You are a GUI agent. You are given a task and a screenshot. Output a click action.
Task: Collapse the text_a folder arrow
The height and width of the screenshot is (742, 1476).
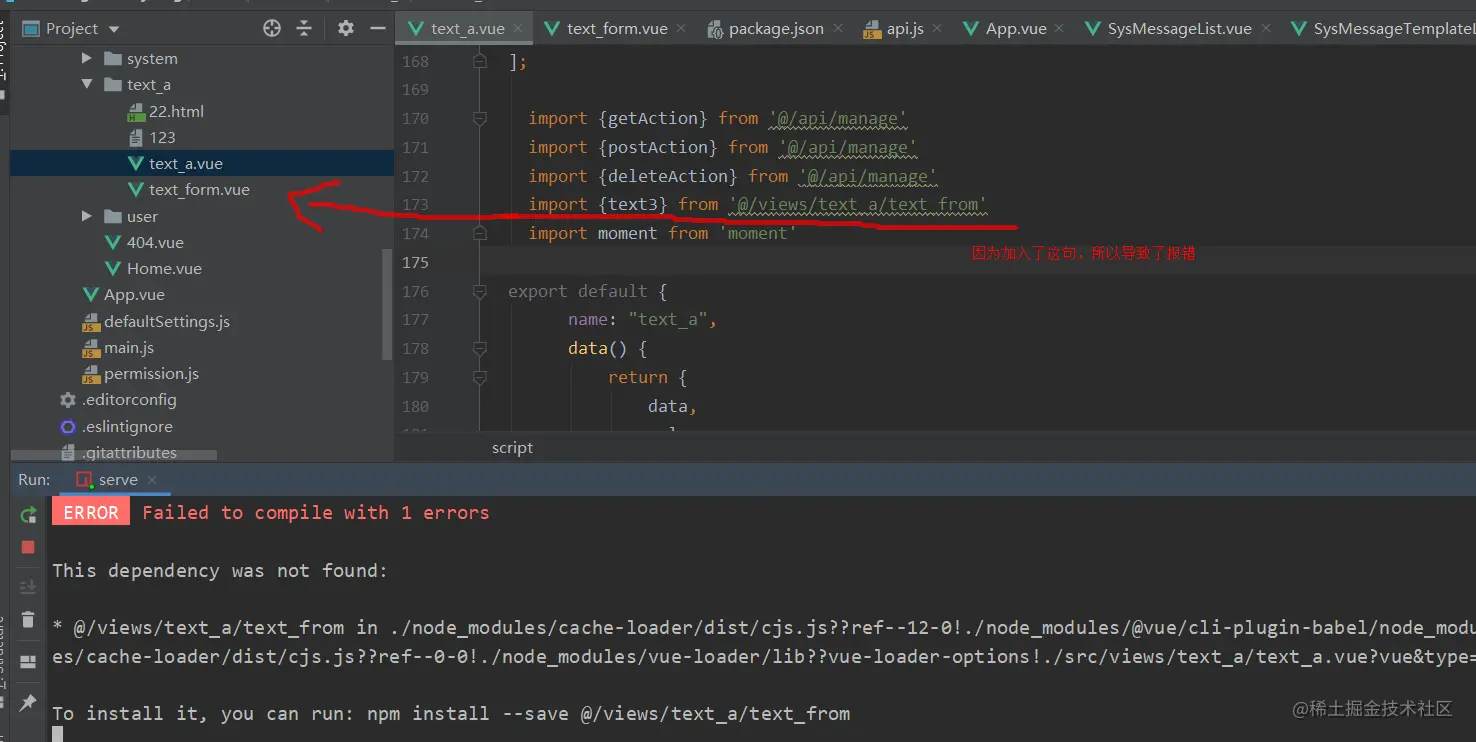pyautogui.click(x=87, y=85)
